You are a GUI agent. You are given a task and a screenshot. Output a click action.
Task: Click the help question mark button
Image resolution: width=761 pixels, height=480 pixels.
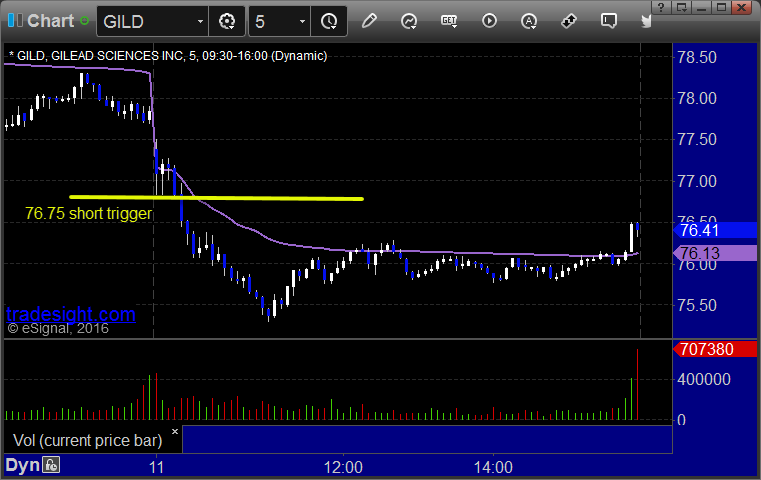661,7
